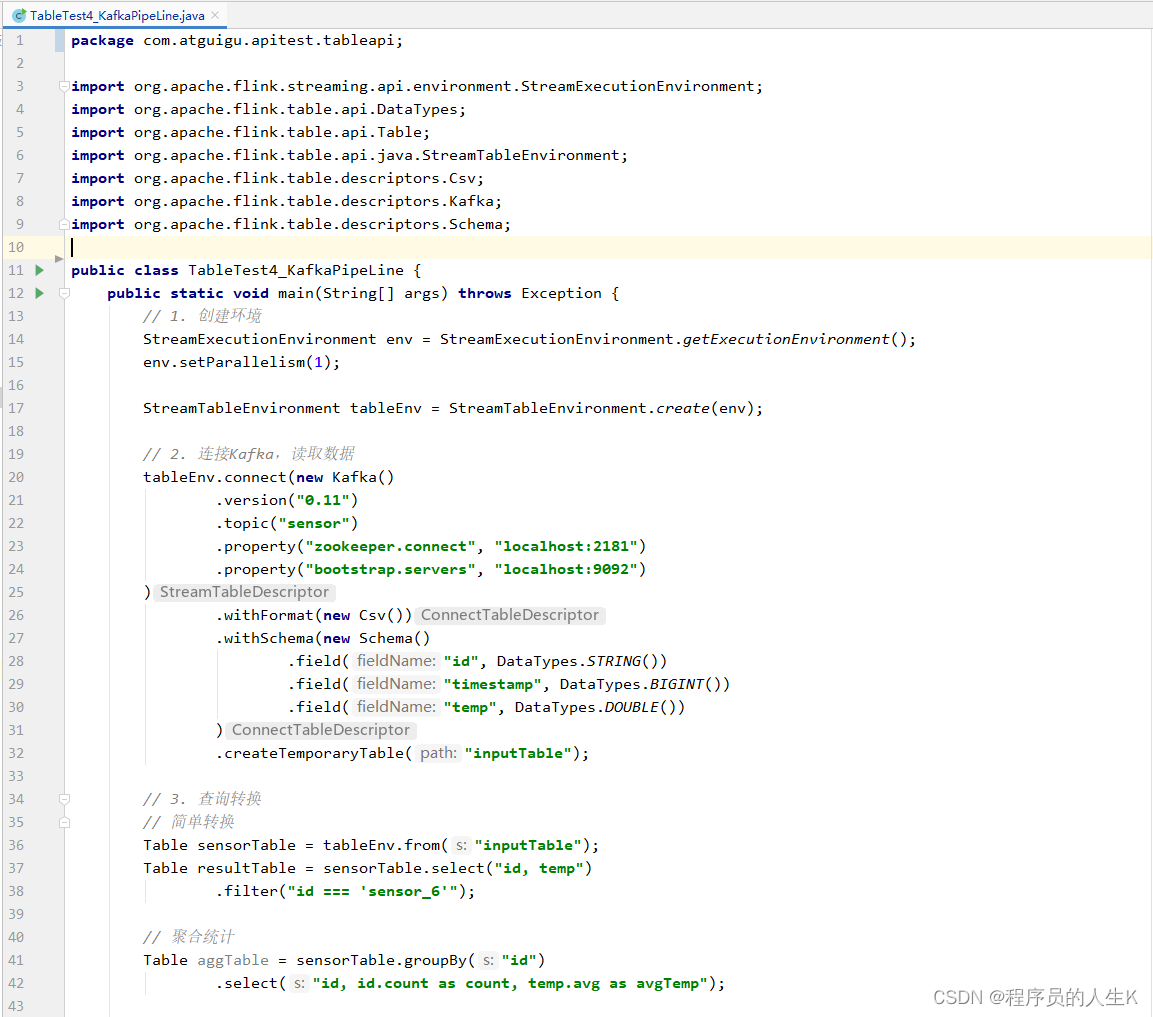1153x1017 pixels.
Task: Click the fieldName: hint before "temp"
Action: (x=396, y=707)
